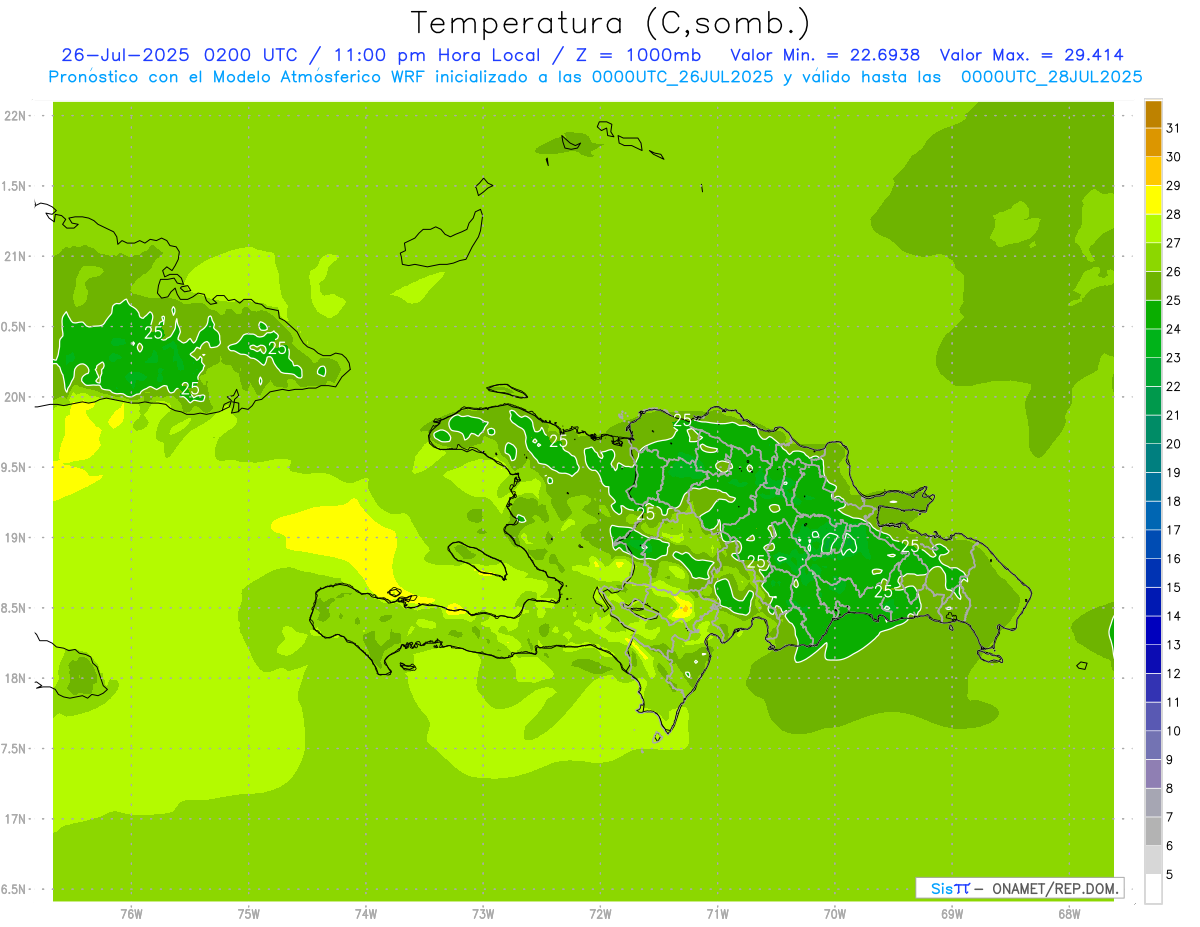This screenshot has height=927, width=1200.
Task: Click the '68W' longitude axis label
Action: click(1069, 914)
